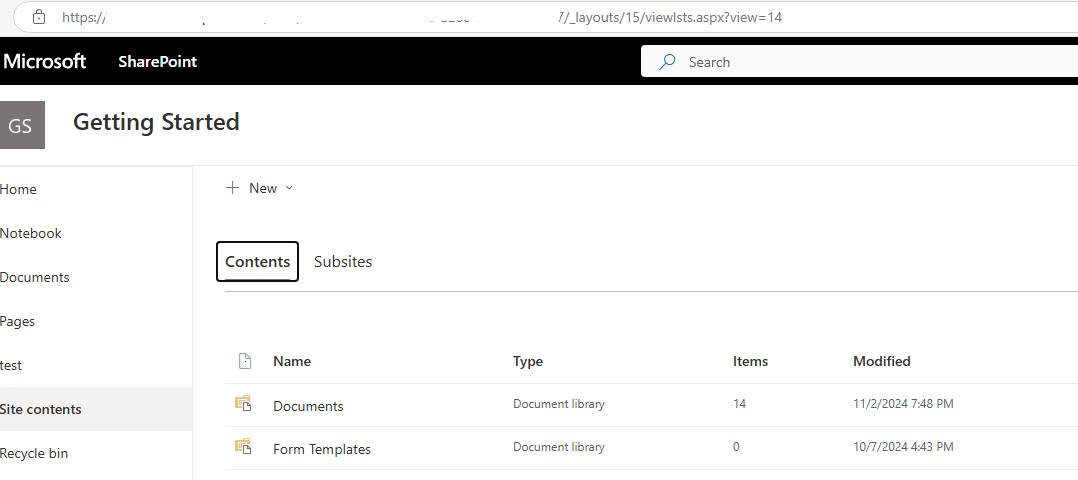Open Recycle bin in left navigation
Image resolution: width=1078 pixels, height=480 pixels.
(x=34, y=453)
